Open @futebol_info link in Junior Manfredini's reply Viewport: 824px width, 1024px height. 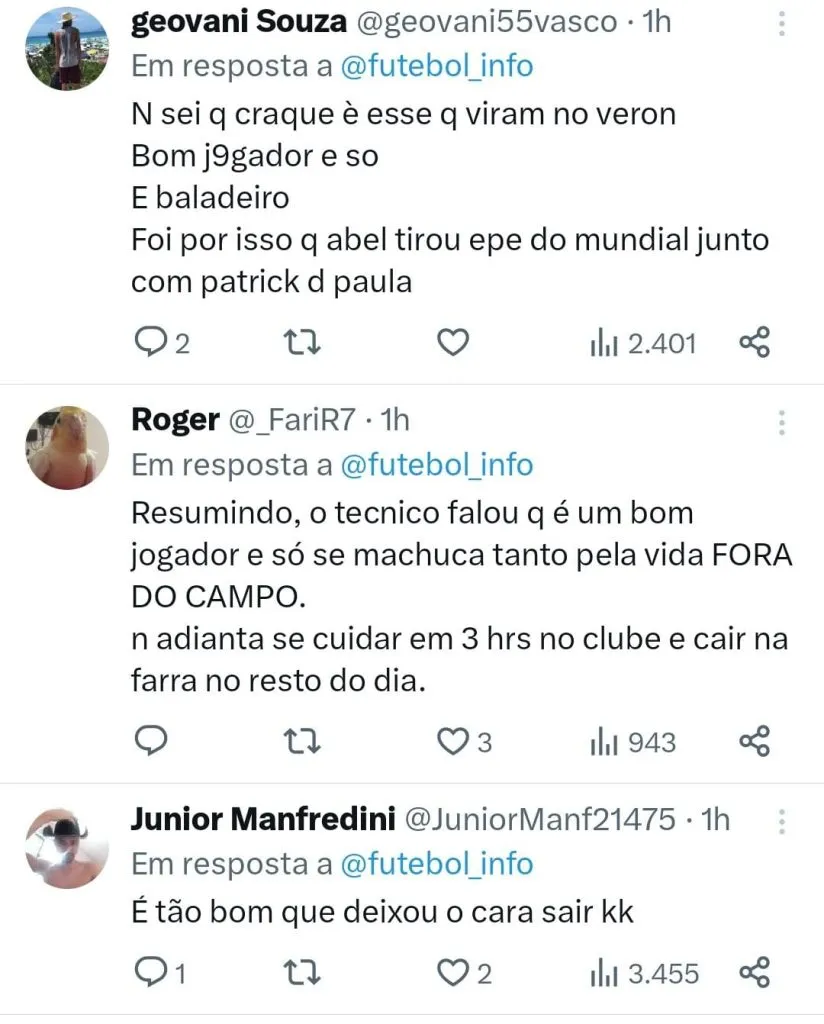tap(436, 864)
